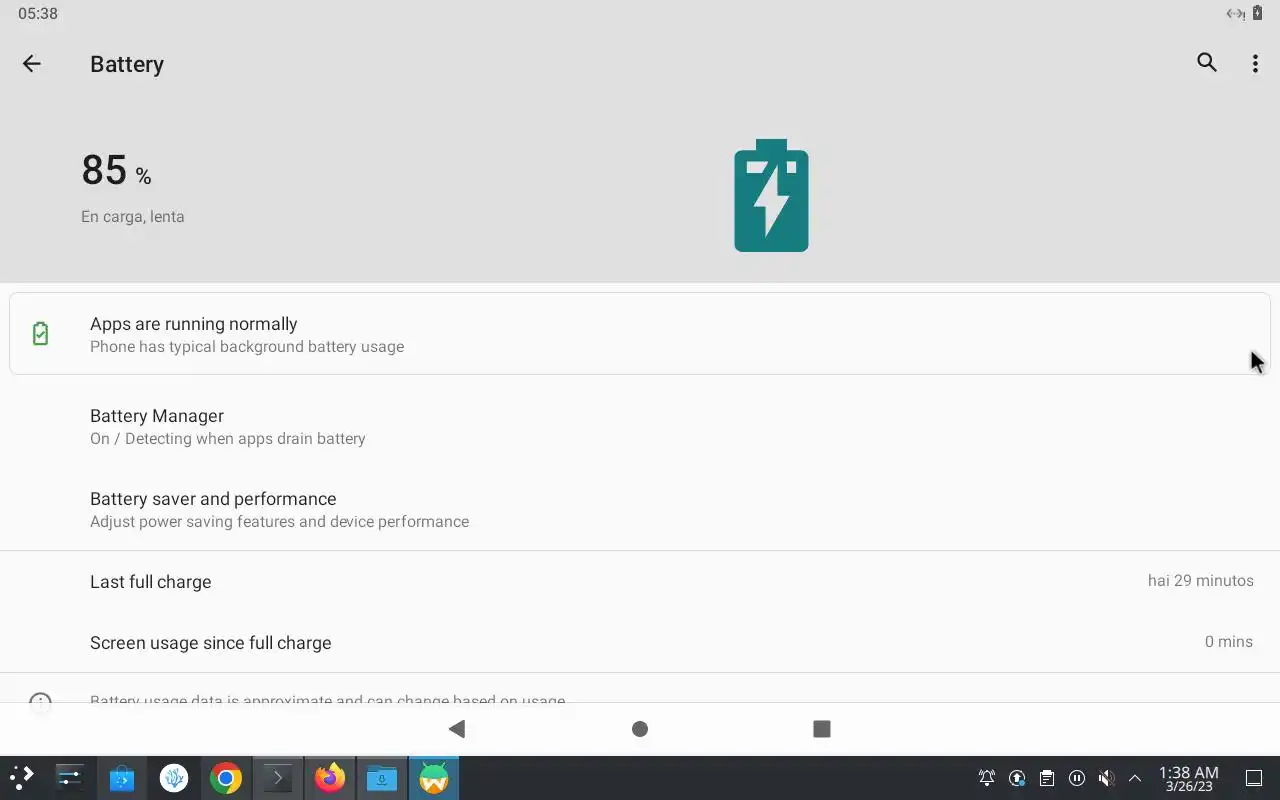Launch Firefox from taskbar

tap(330, 777)
